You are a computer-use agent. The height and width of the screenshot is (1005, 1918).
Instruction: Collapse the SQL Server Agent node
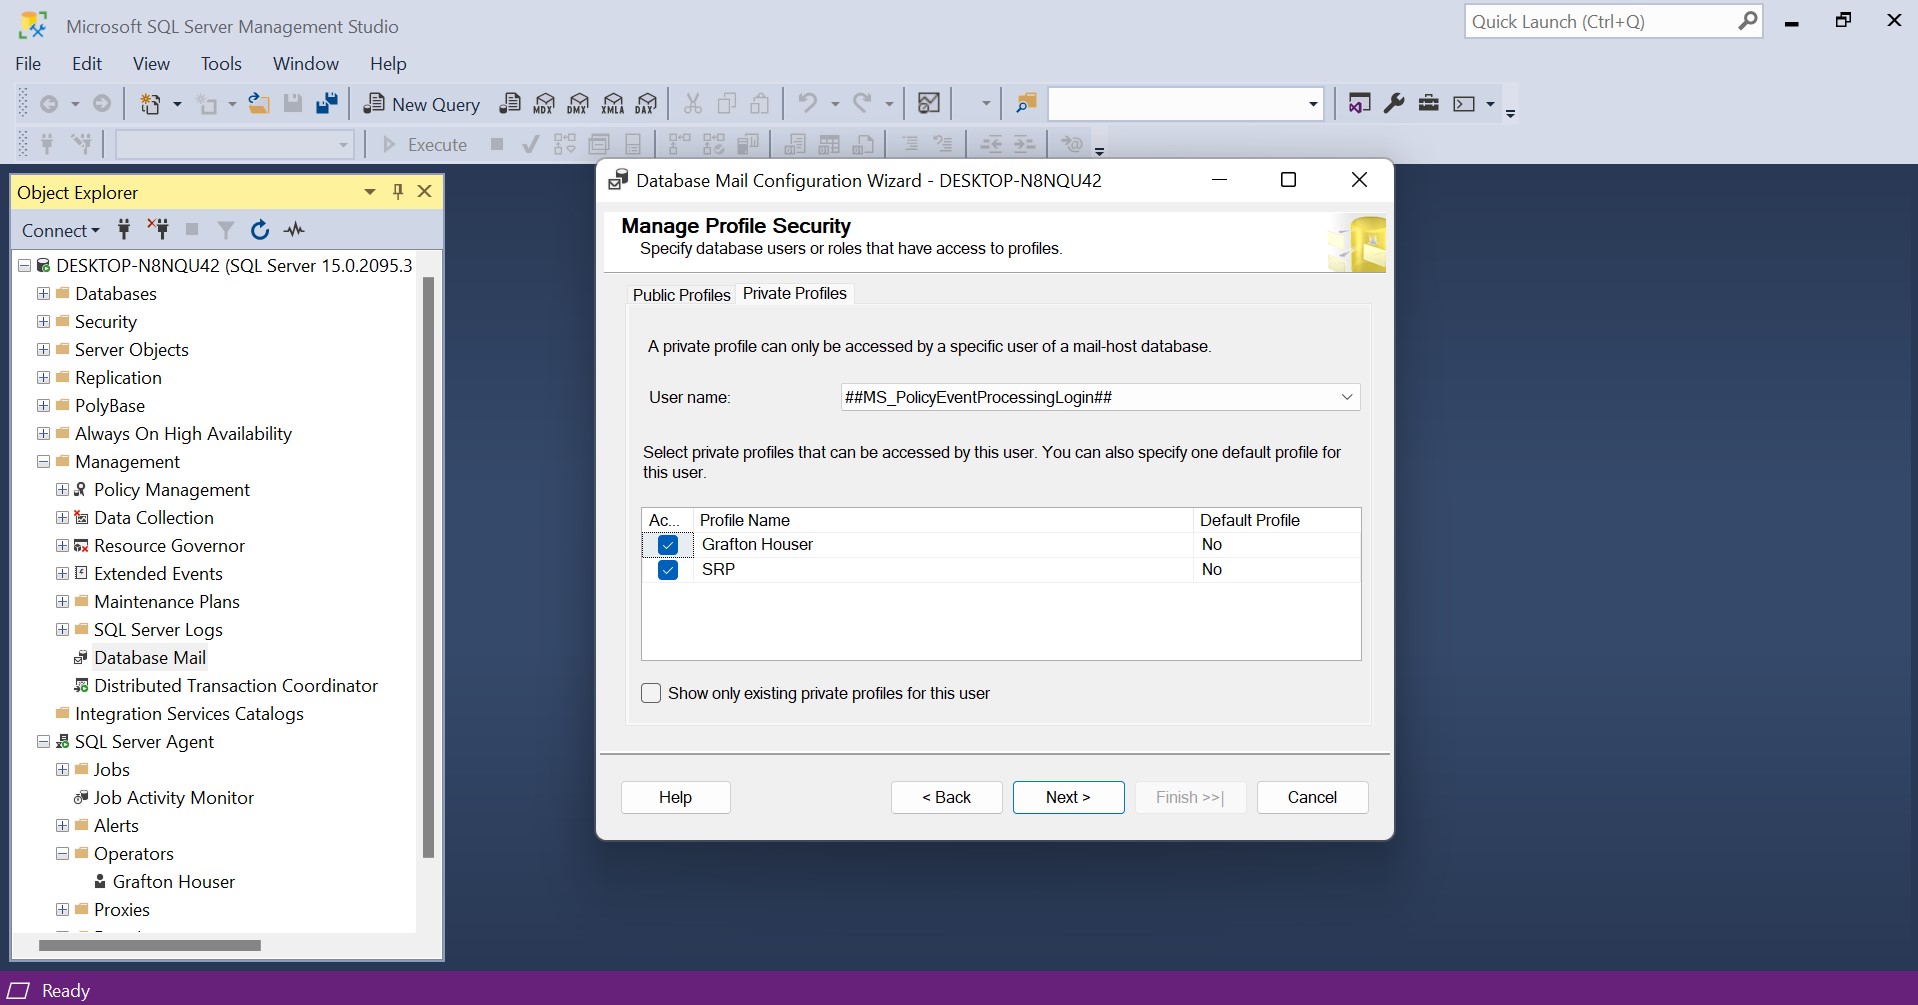point(43,742)
